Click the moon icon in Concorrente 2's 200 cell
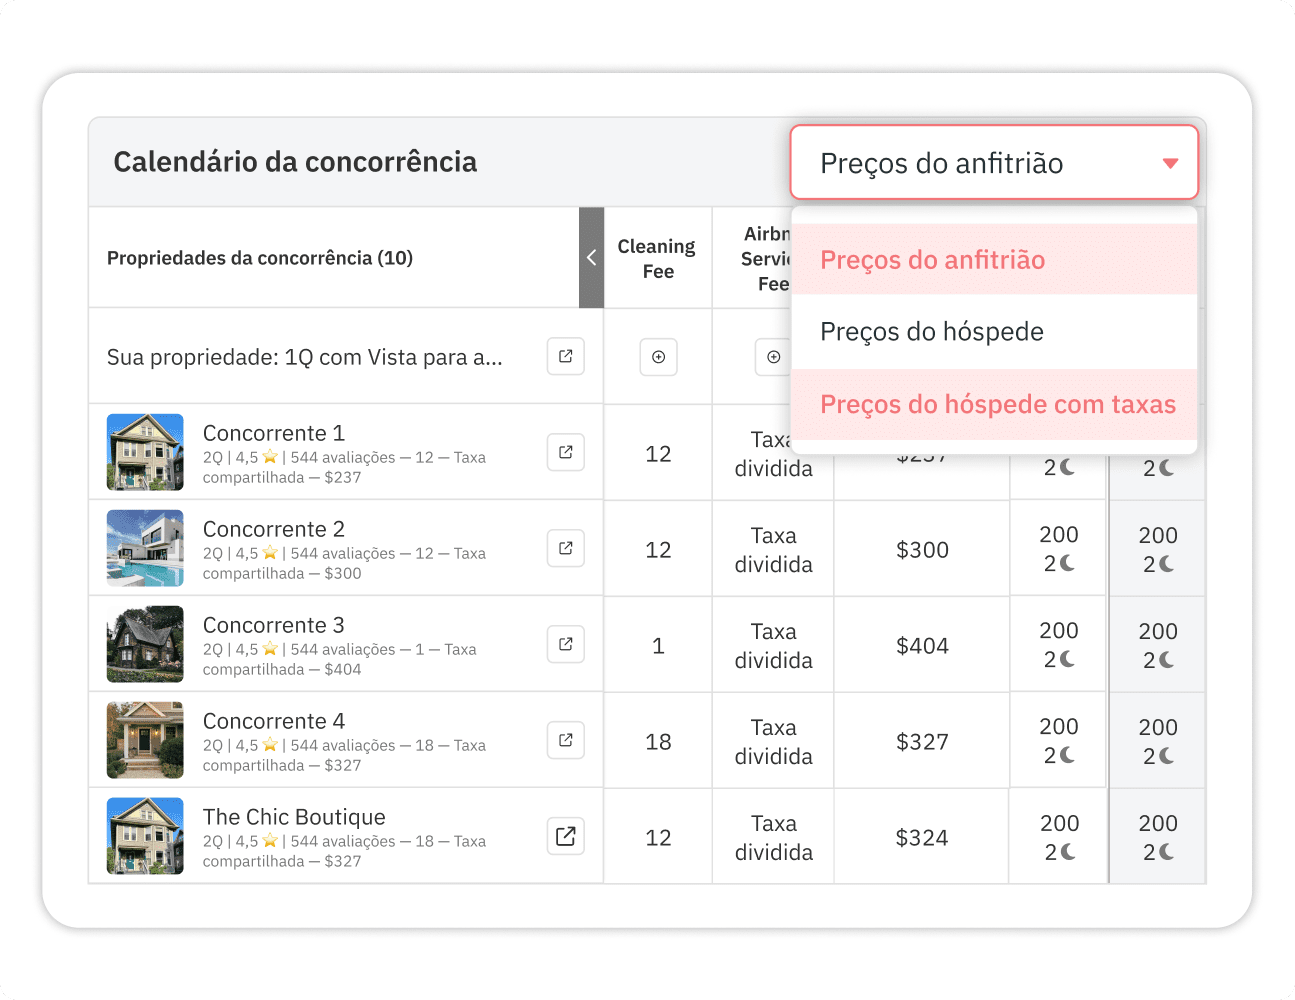The width and height of the screenshot is (1295, 1000). pos(1069,563)
